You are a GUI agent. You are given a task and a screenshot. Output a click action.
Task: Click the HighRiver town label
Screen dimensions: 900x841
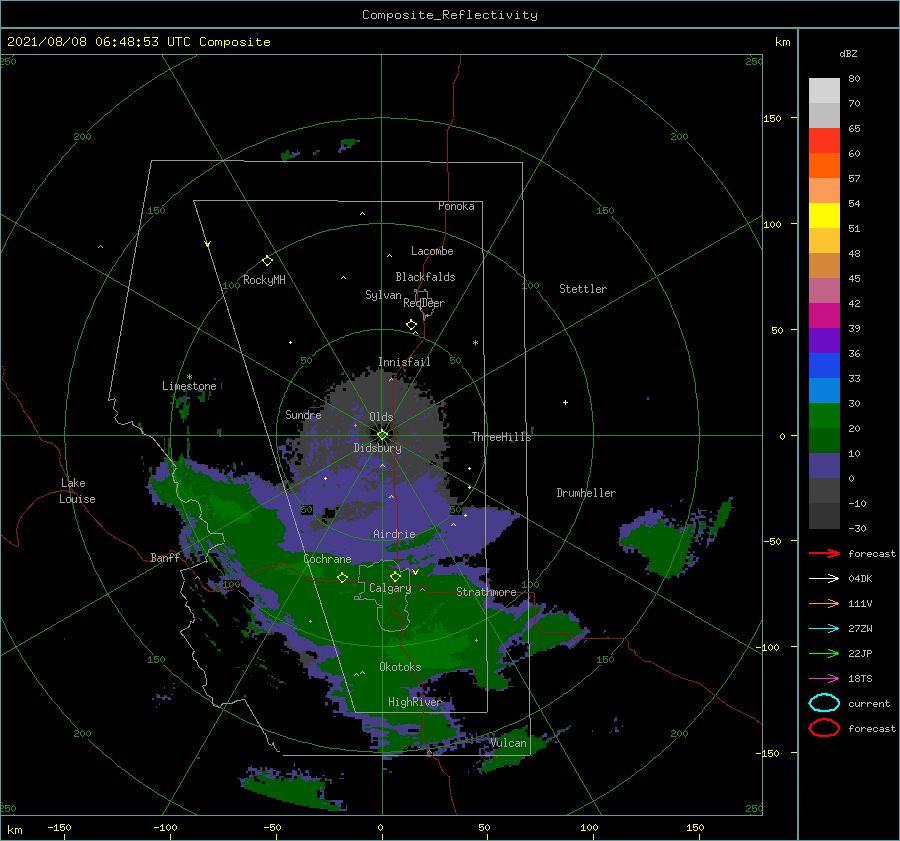(x=415, y=702)
